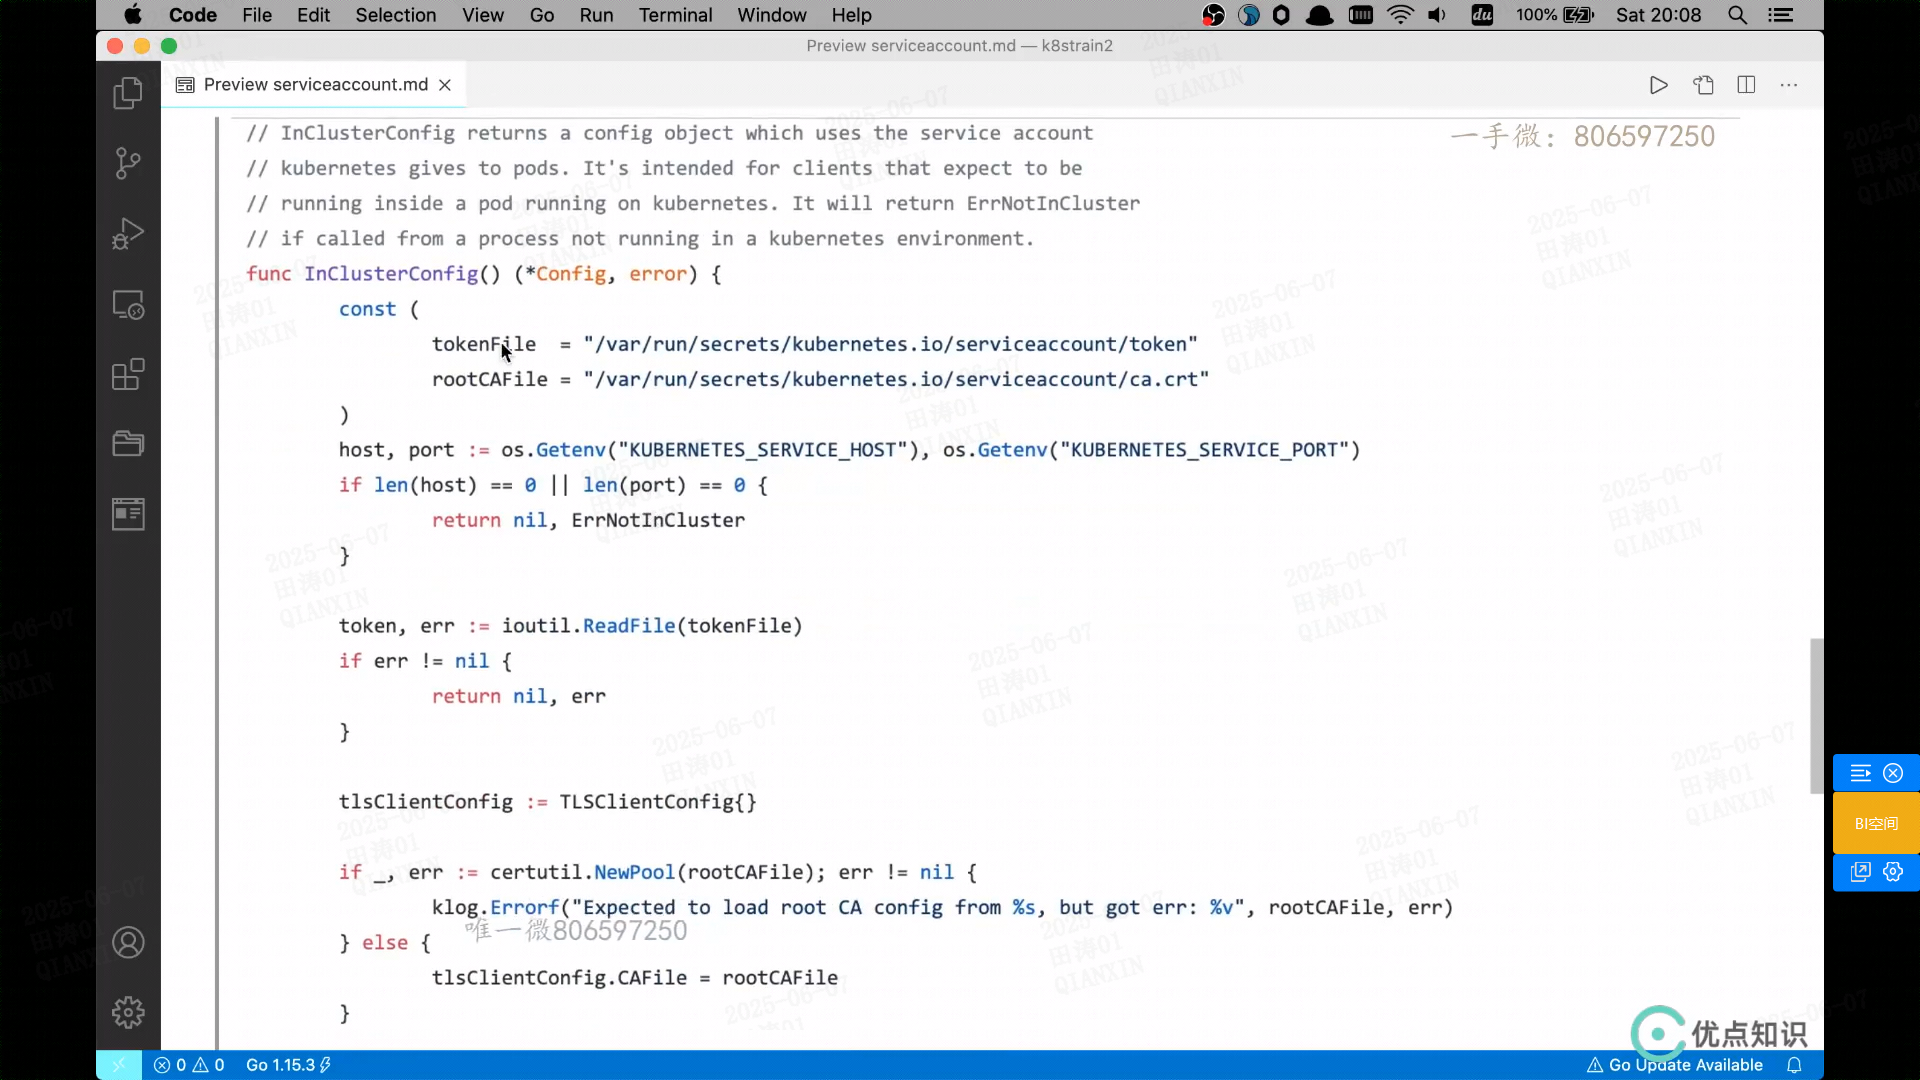Split the editor to the right
1920x1080 pixels.
[1746, 85]
